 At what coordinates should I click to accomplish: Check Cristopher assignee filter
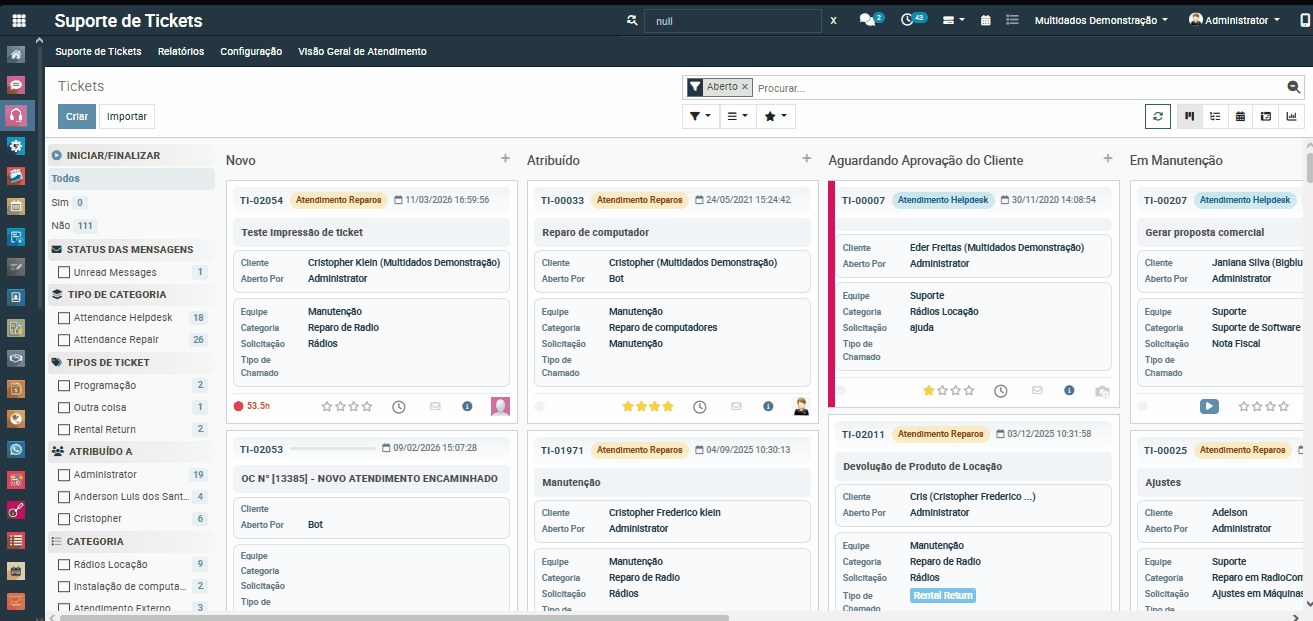point(64,519)
